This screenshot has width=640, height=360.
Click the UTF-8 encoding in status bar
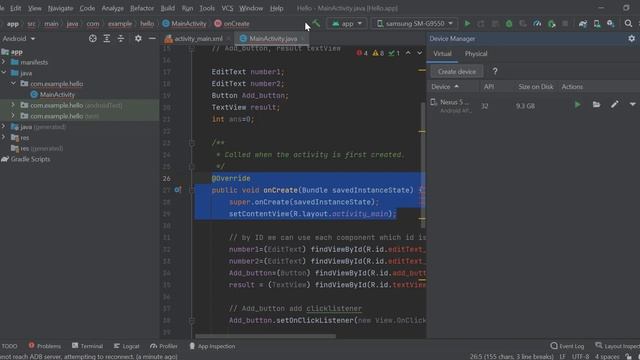coord(580,356)
